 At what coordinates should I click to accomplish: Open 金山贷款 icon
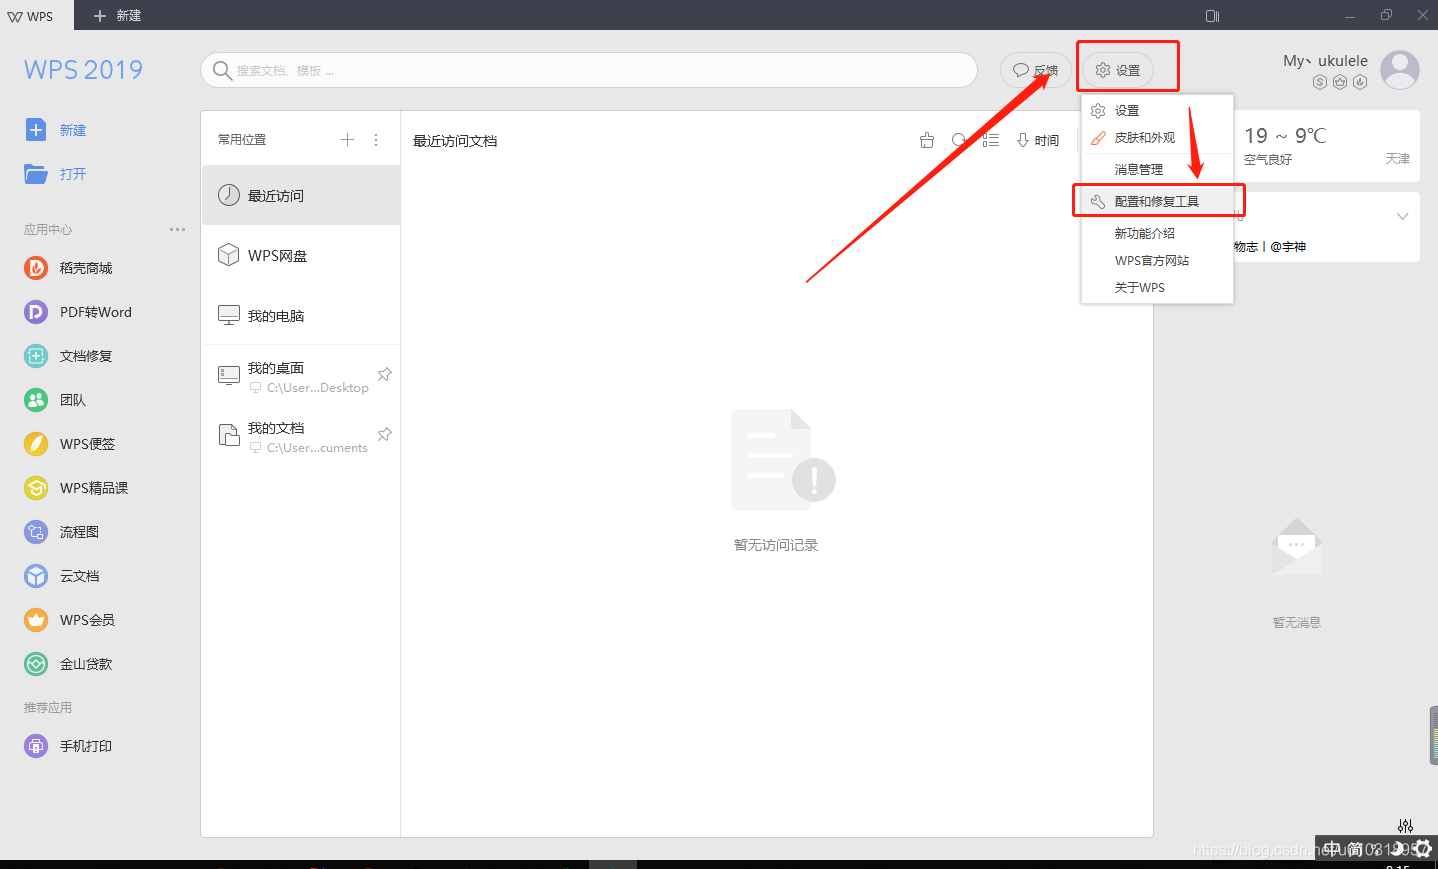pyautogui.click(x=36, y=664)
